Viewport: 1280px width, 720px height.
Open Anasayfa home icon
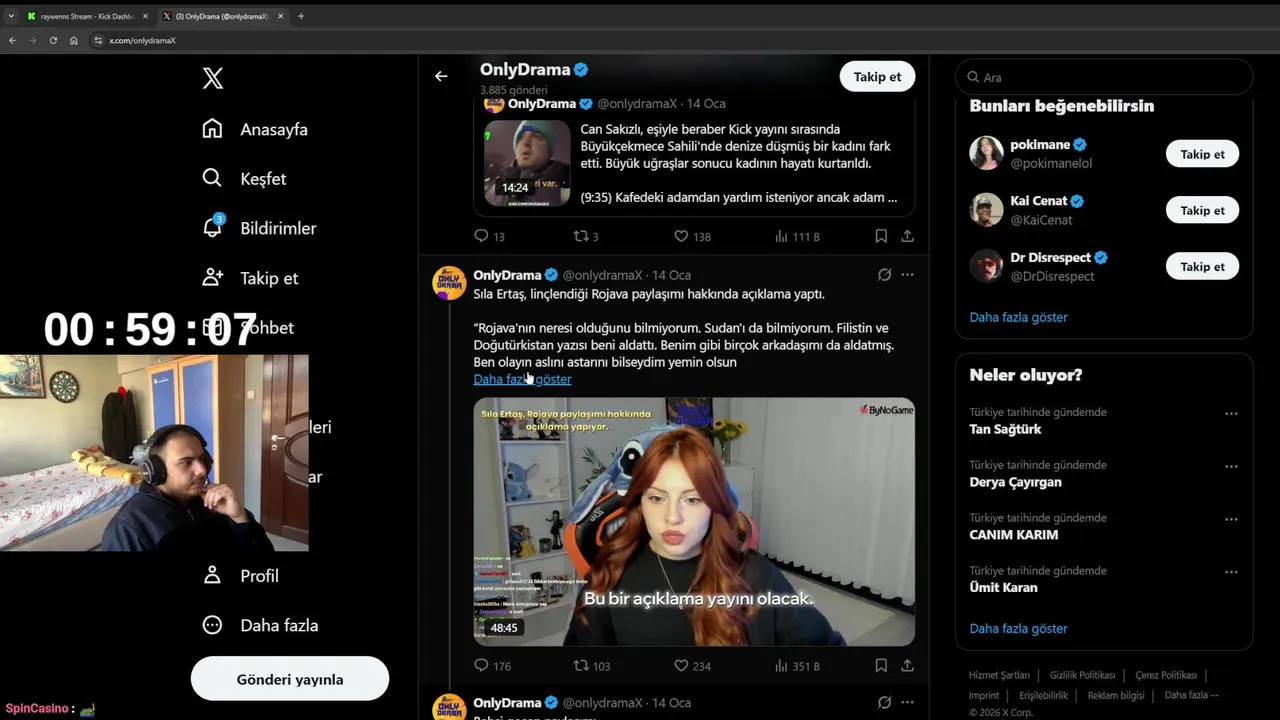coord(212,129)
